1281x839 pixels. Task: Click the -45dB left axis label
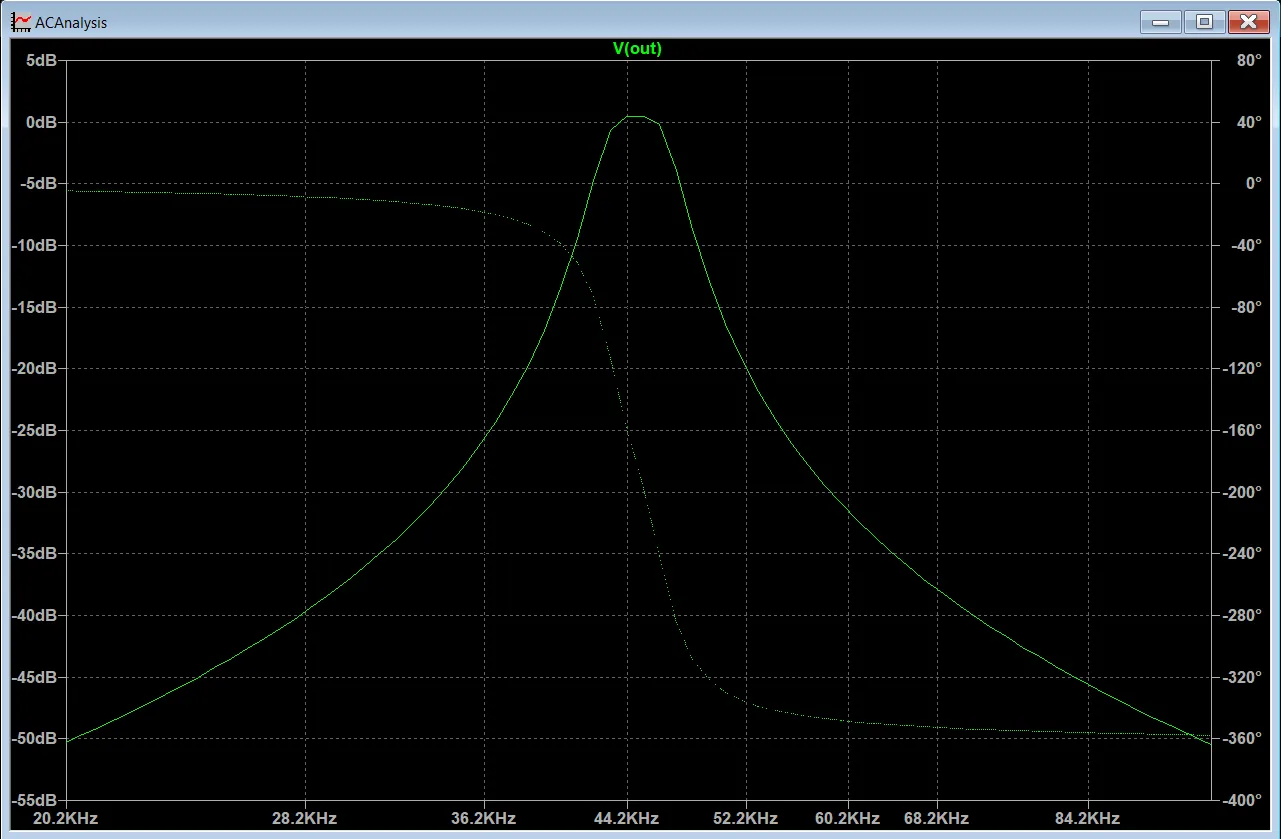35,677
